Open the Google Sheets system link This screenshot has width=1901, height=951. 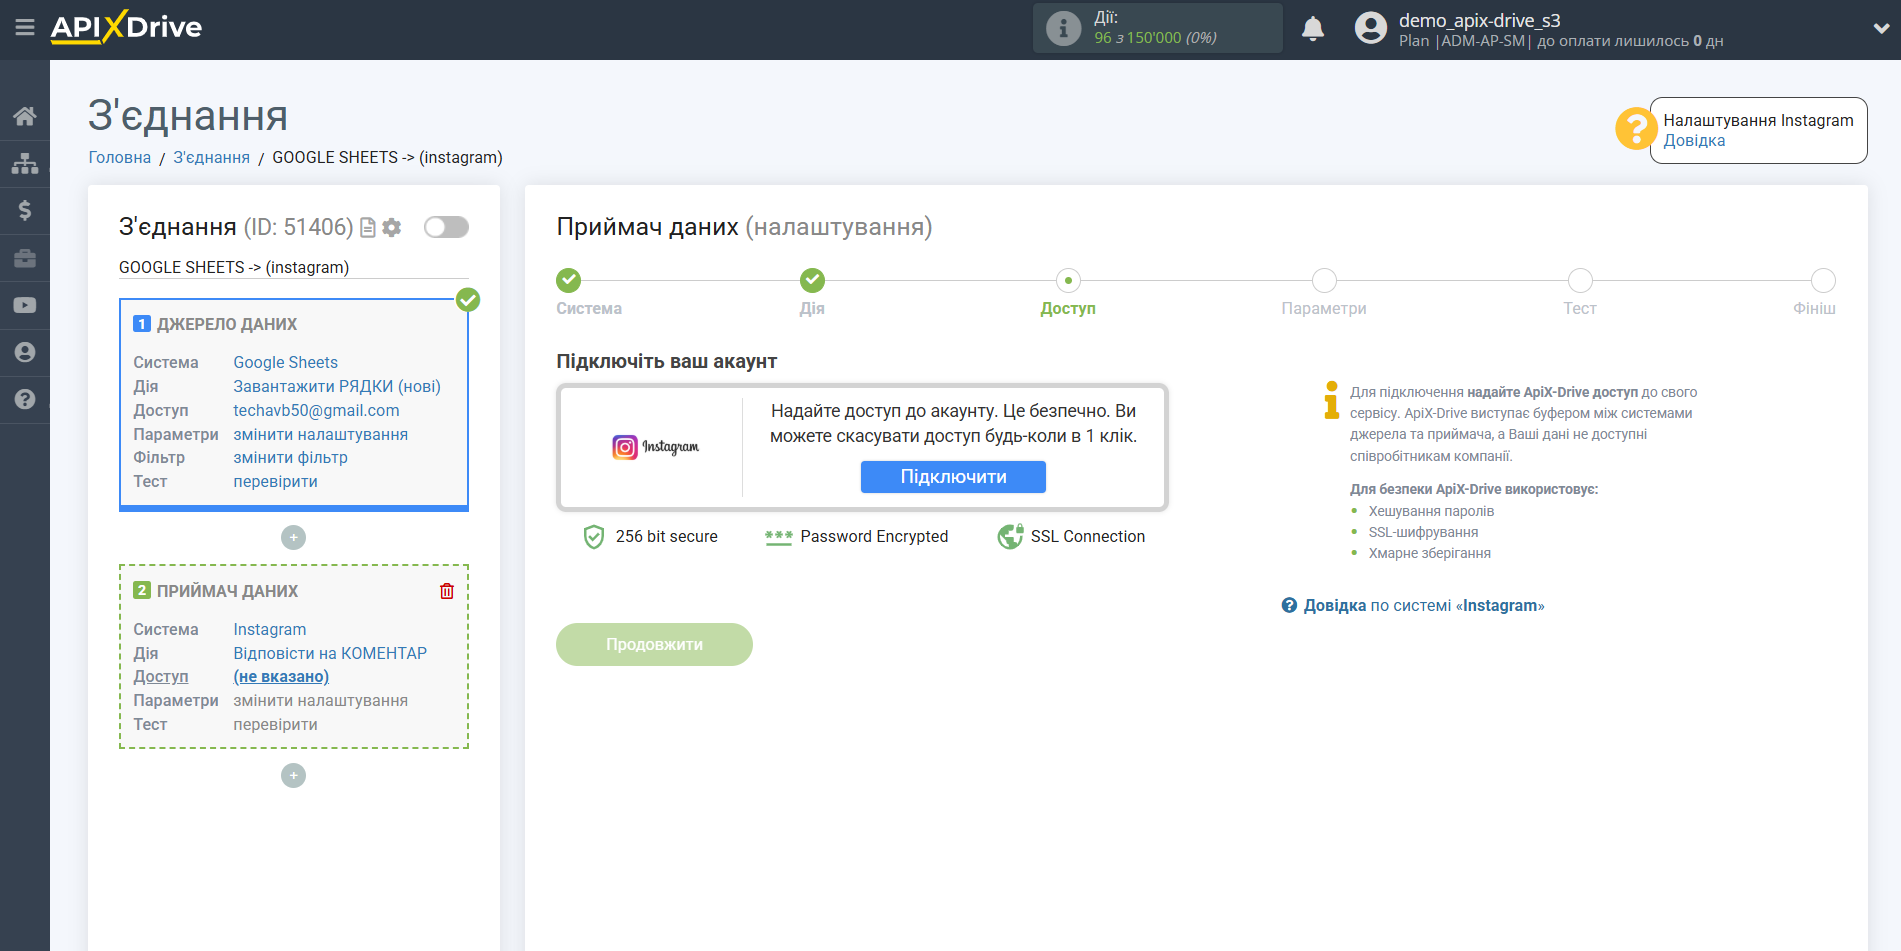[x=286, y=362]
